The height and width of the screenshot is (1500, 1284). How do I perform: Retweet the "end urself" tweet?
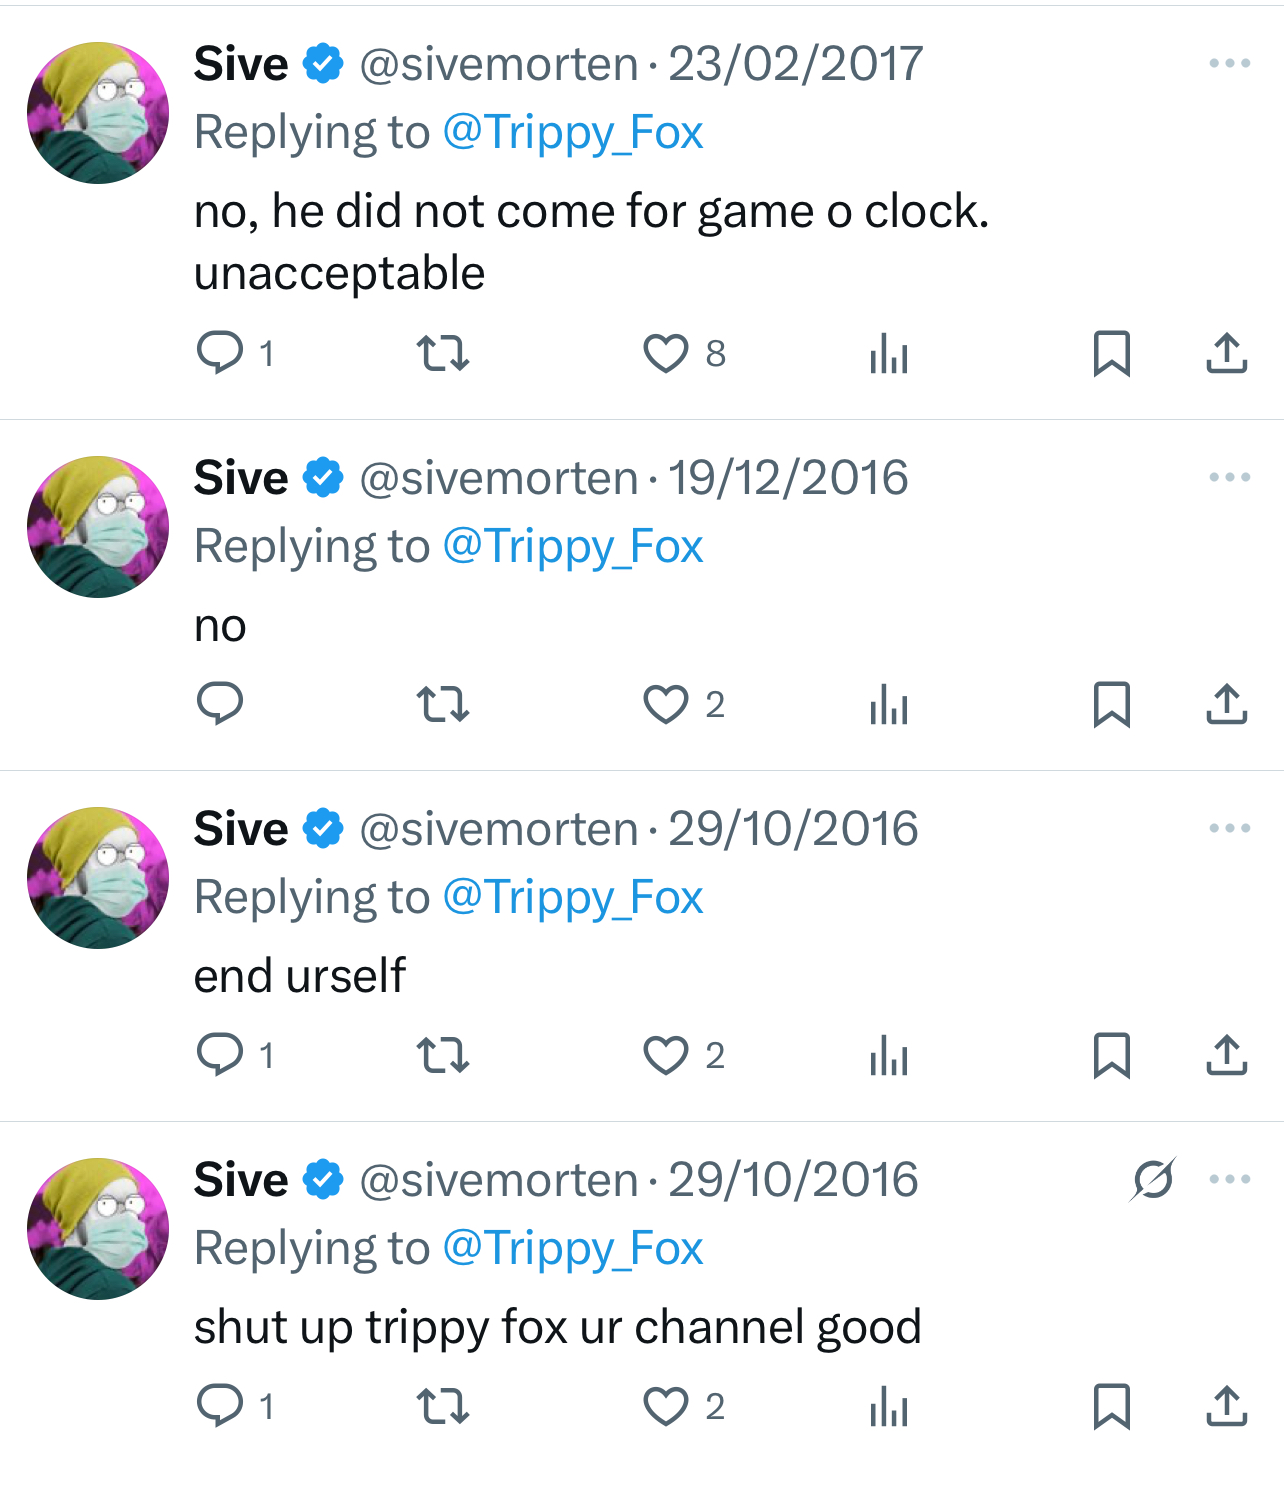coord(442,1056)
